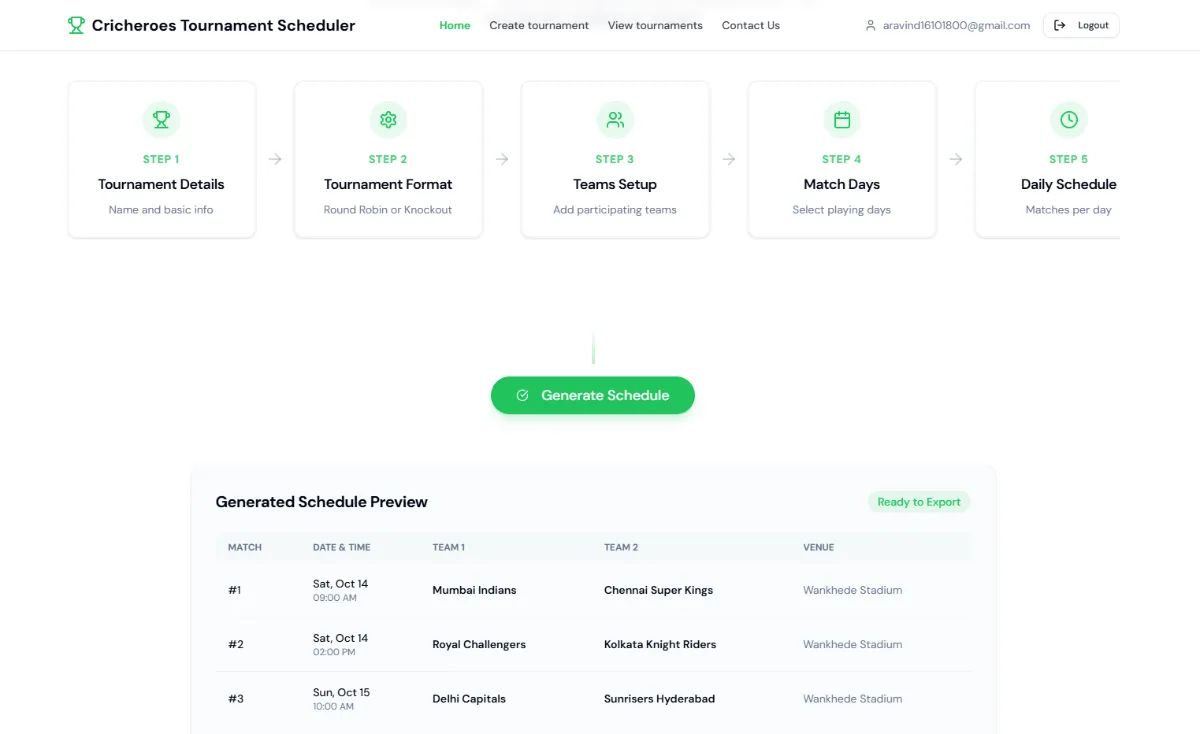Open the Tournament Details step card
This screenshot has width=1200, height=734.
click(x=161, y=159)
